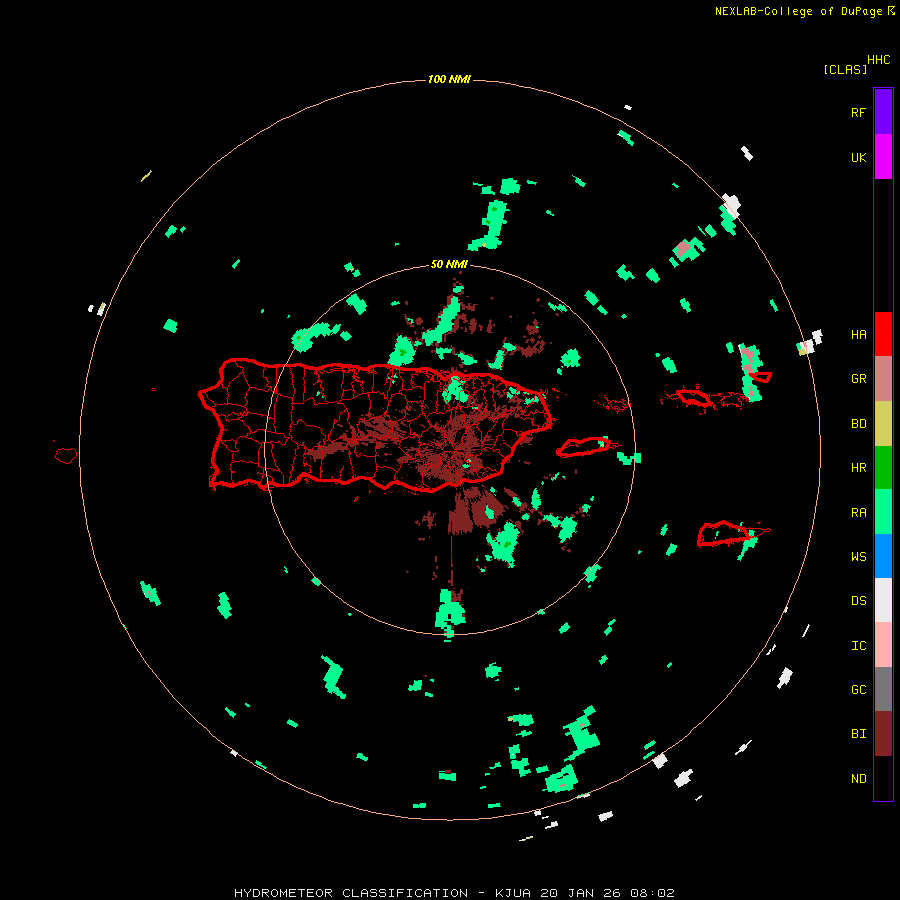Pick the HR dark green legend swatch
900x900 pixels.
coord(883,468)
